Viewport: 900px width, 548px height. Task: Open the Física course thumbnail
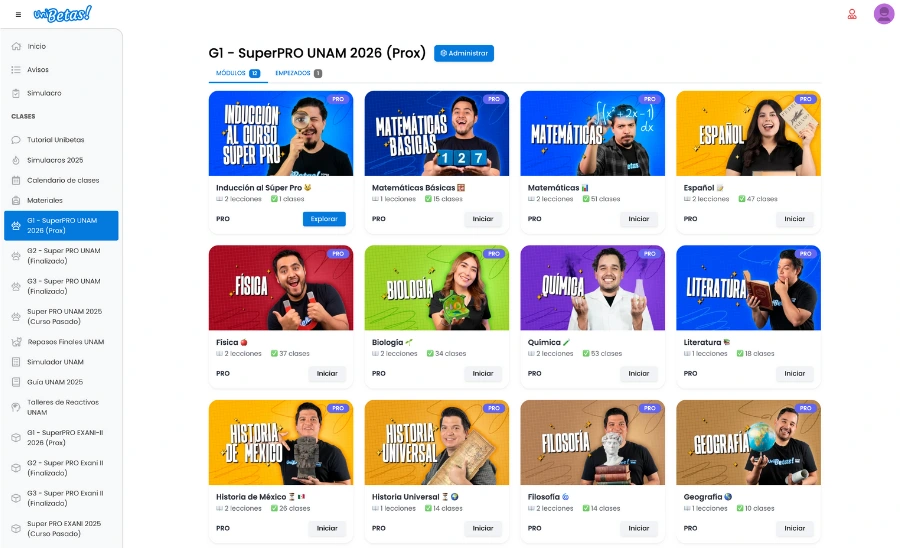pyautogui.click(x=280, y=287)
